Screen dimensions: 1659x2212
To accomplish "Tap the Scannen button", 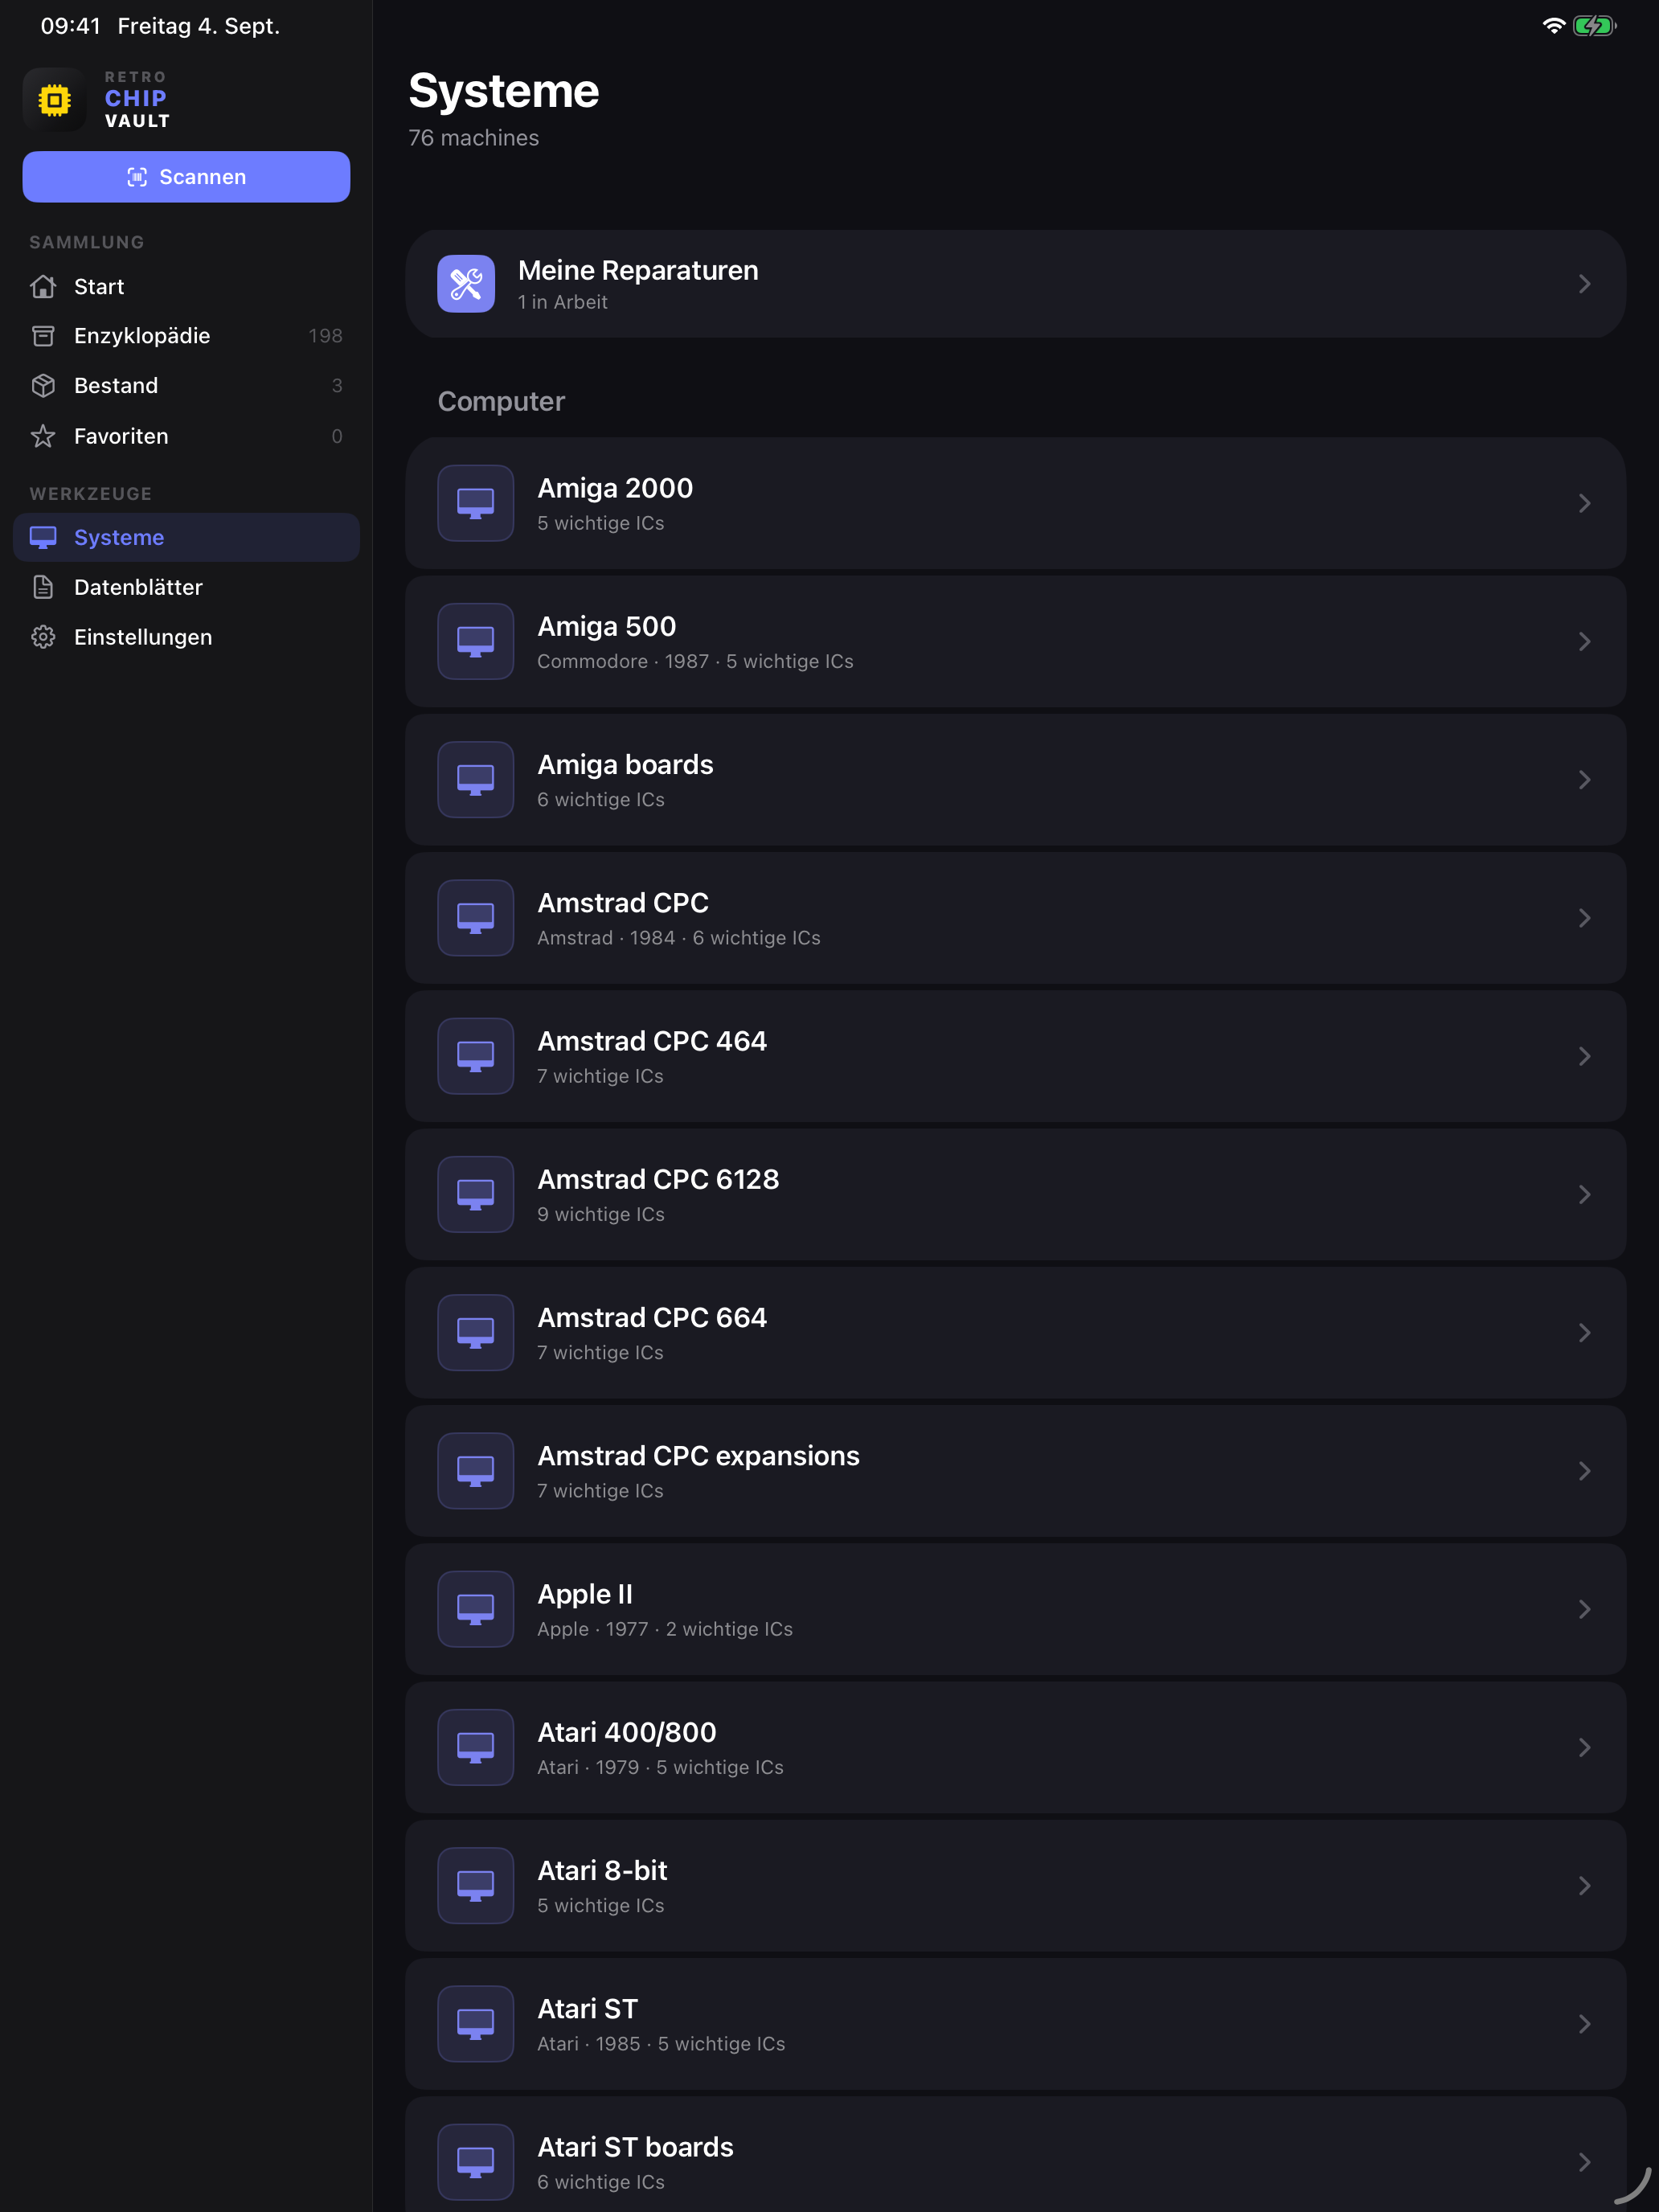I will click(x=187, y=177).
